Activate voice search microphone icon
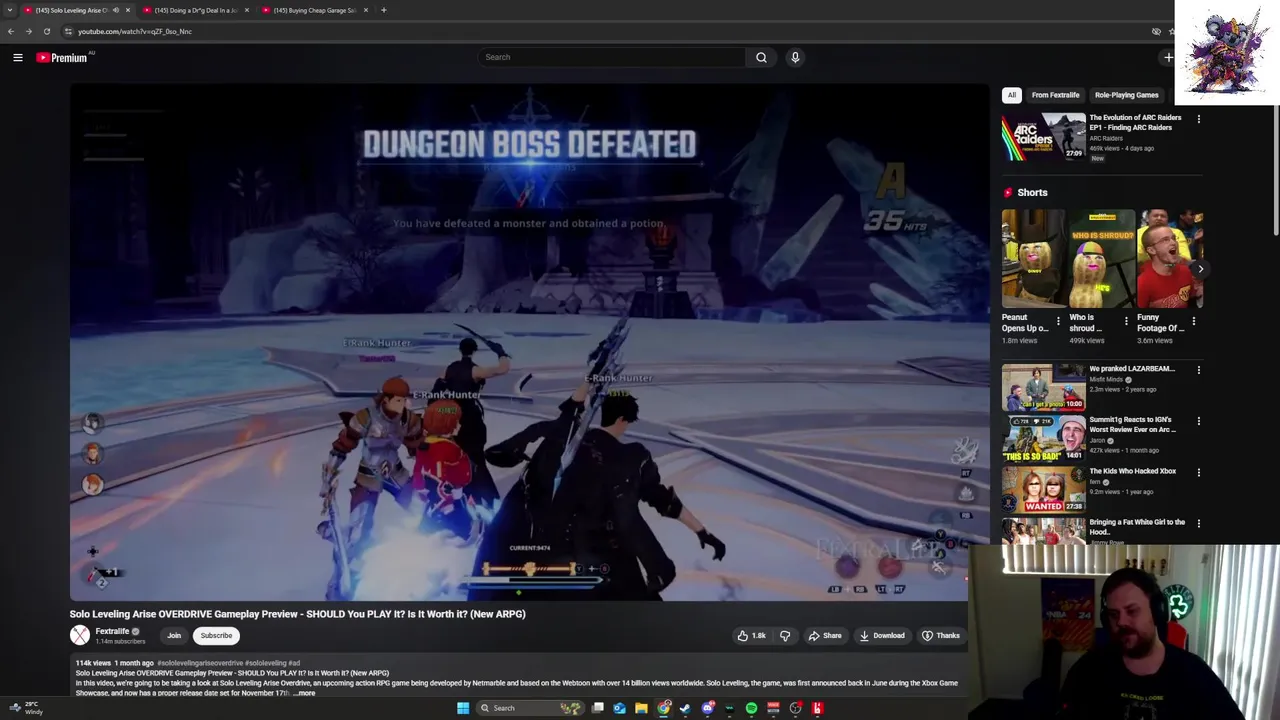 [795, 57]
